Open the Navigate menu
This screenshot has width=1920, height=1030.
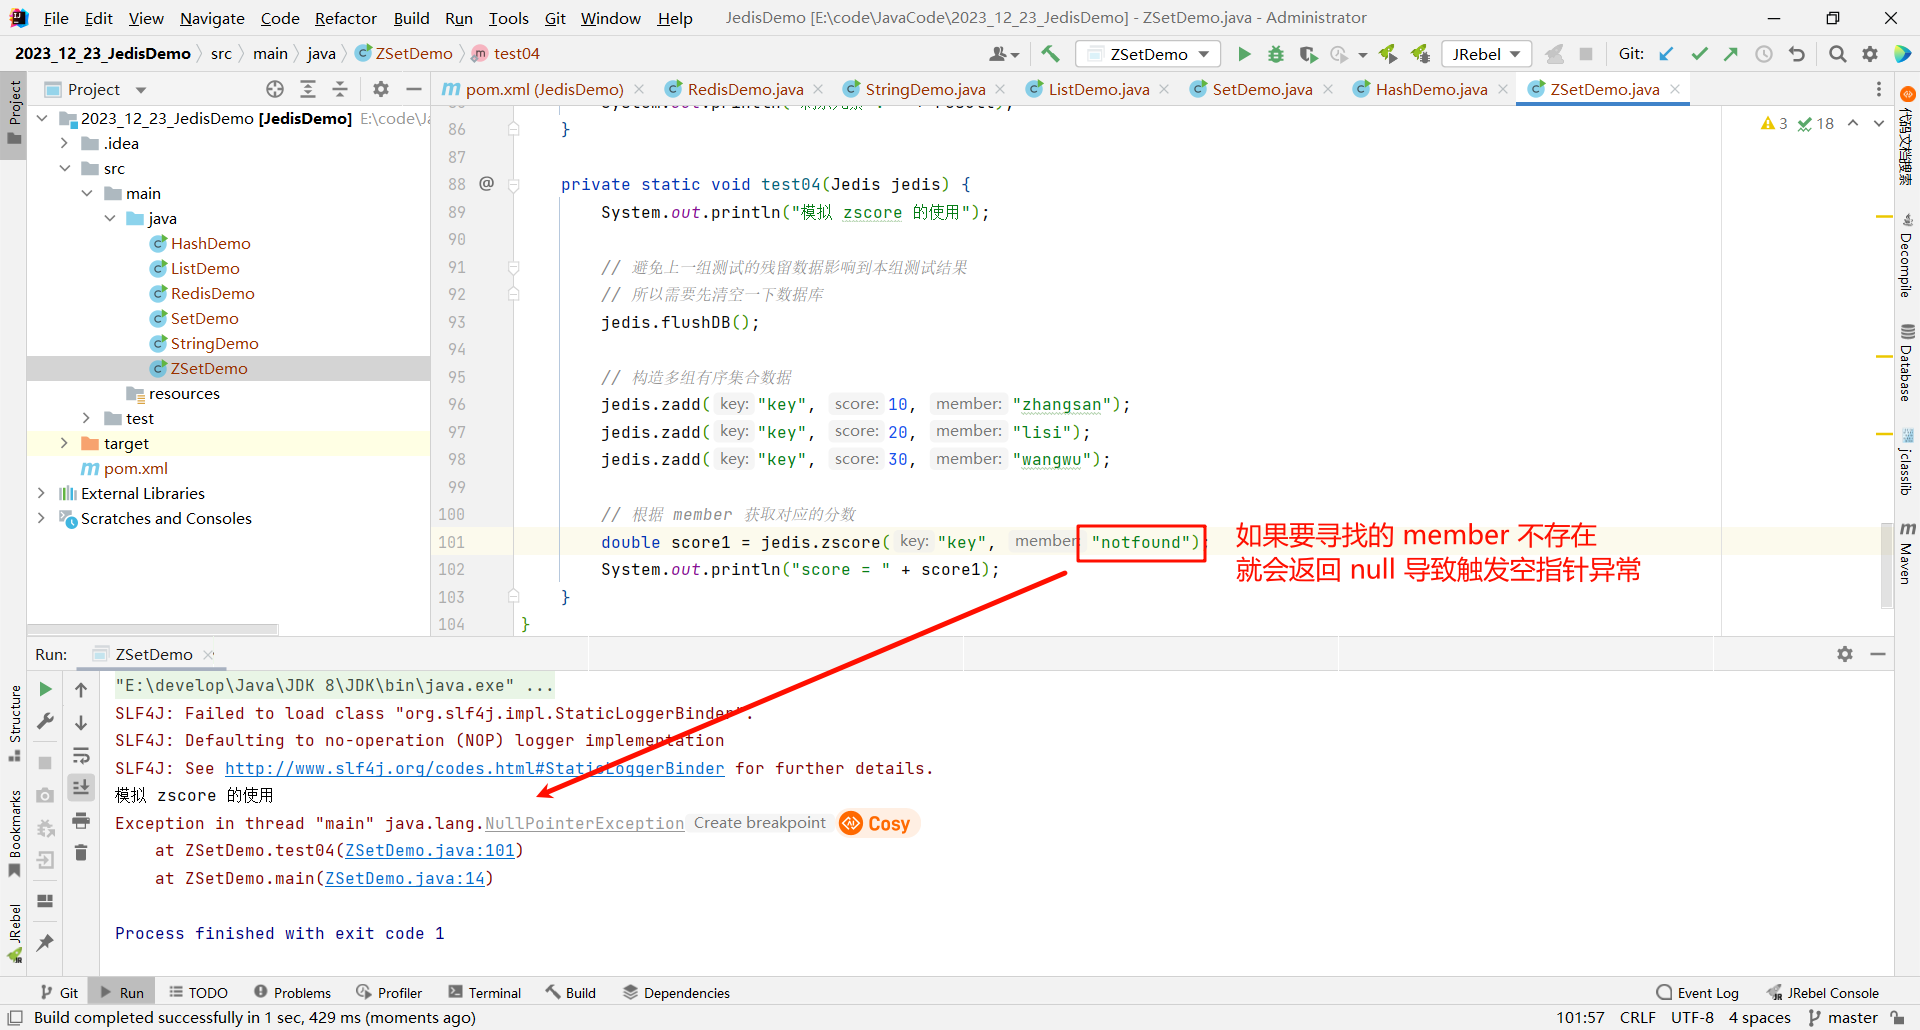(212, 18)
